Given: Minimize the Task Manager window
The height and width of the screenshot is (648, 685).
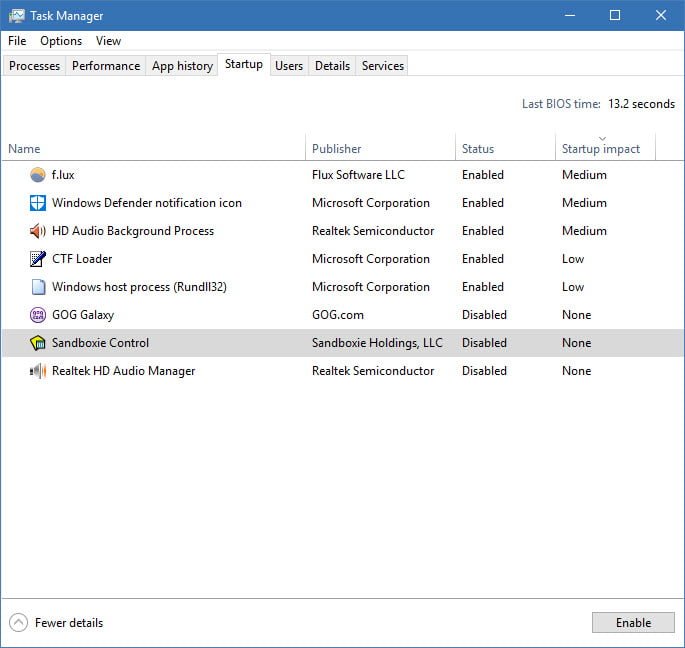Looking at the screenshot, I should pos(570,15).
